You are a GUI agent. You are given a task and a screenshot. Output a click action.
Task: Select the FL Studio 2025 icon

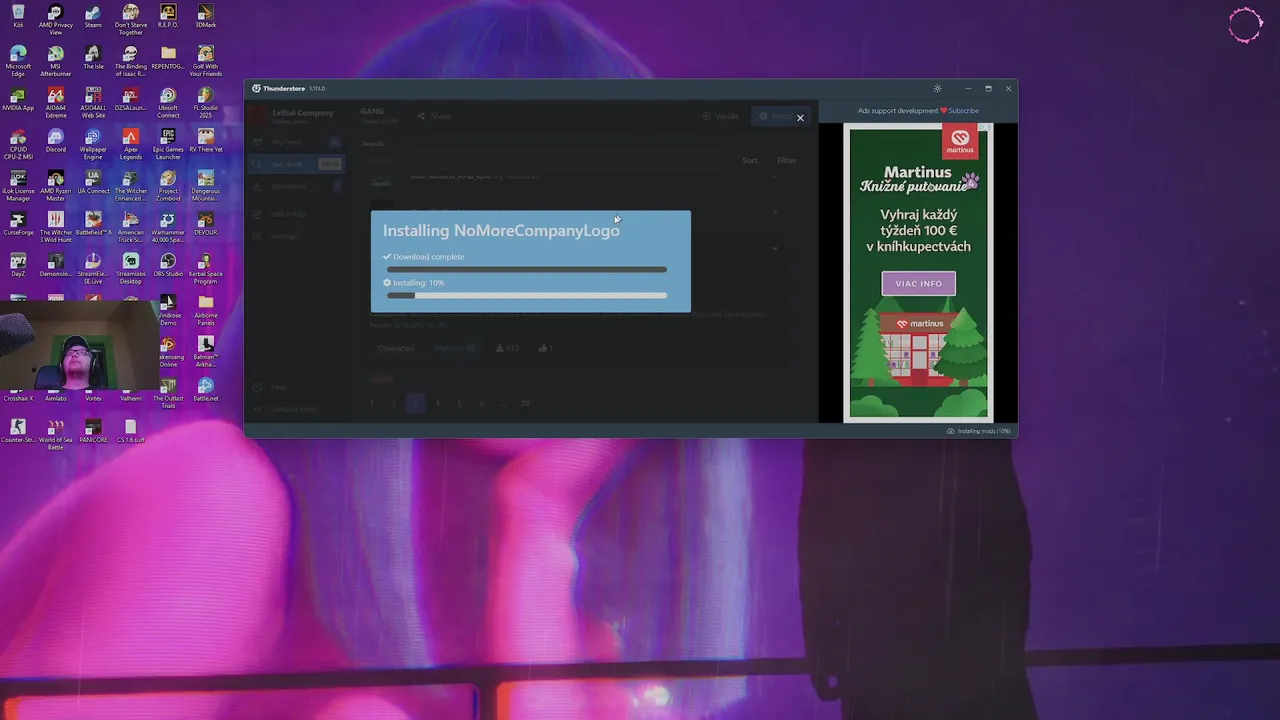pyautogui.click(x=206, y=103)
